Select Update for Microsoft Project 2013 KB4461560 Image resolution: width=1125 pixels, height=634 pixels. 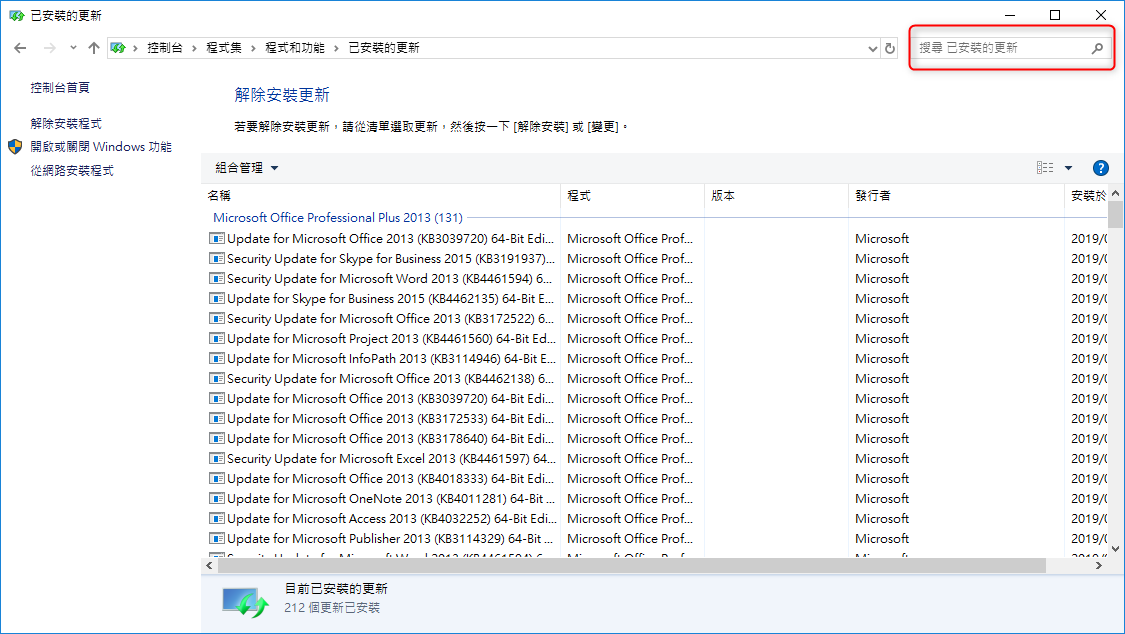click(391, 339)
